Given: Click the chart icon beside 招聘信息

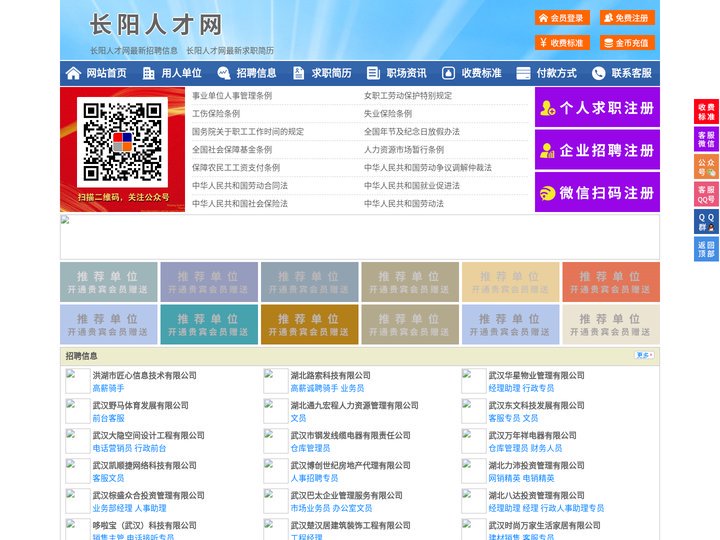Looking at the screenshot, I should click(x=224, y=73).
